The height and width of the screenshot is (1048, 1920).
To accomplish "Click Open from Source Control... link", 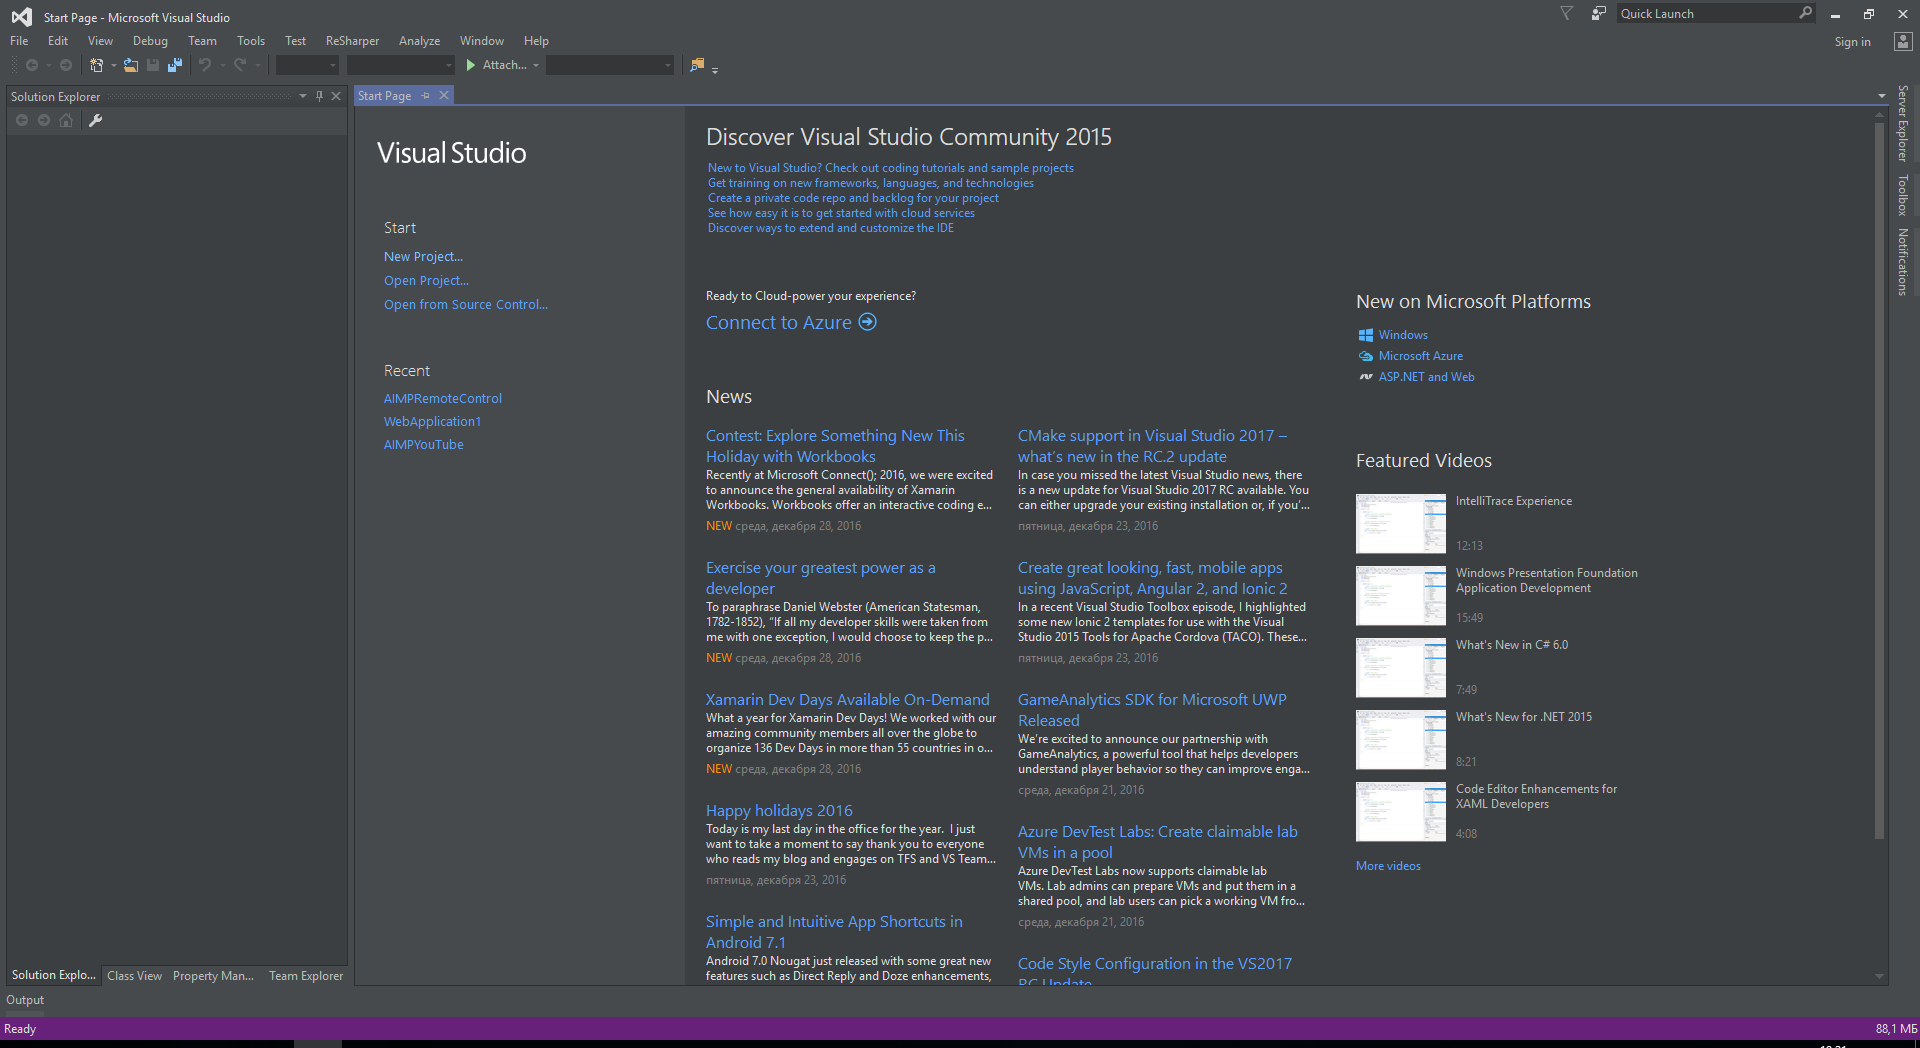I will pos(466,305).
